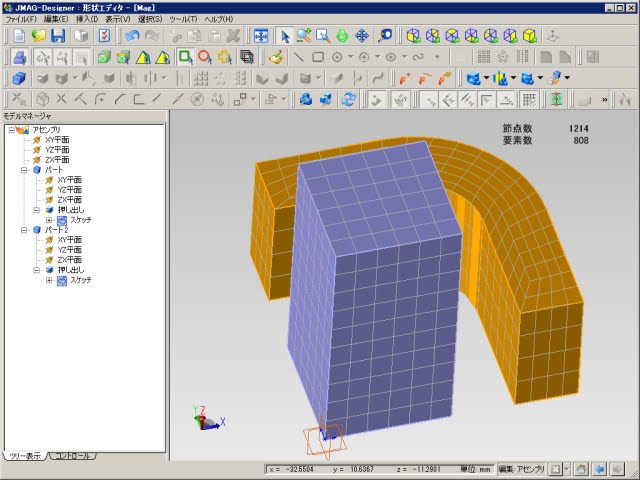Expand スケッチ under パート's 押し出し
Viewport: 640px width, 480px height.
tap(49, 220)
